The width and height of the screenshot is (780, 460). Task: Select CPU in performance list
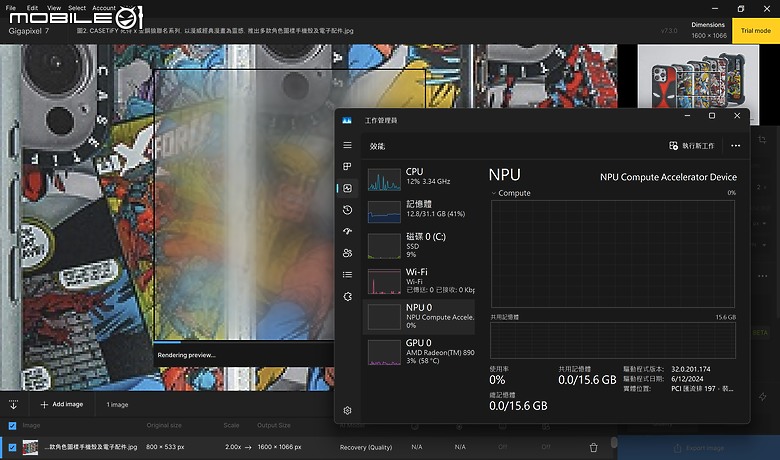pyautogui.click(x=419, y=179)
